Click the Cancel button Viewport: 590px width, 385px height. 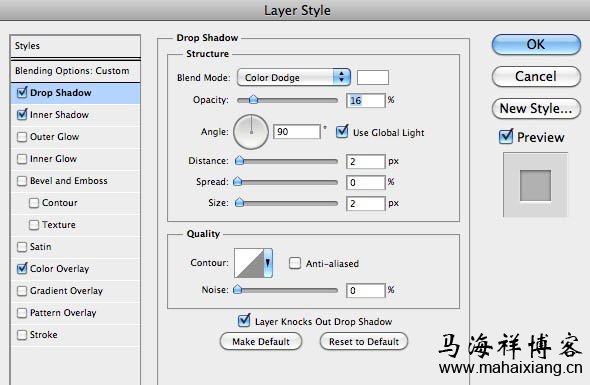click(536, 76)
